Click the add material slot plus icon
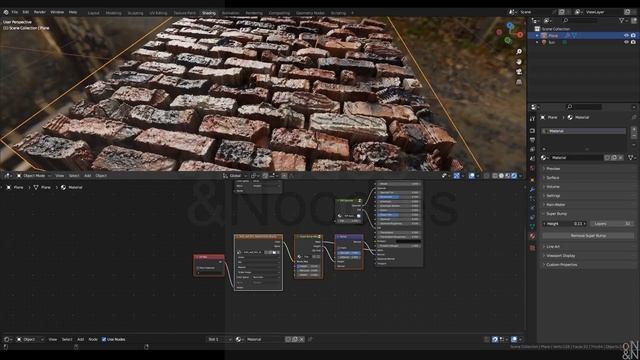Screen dimensions: 640x360 (634, 129)
